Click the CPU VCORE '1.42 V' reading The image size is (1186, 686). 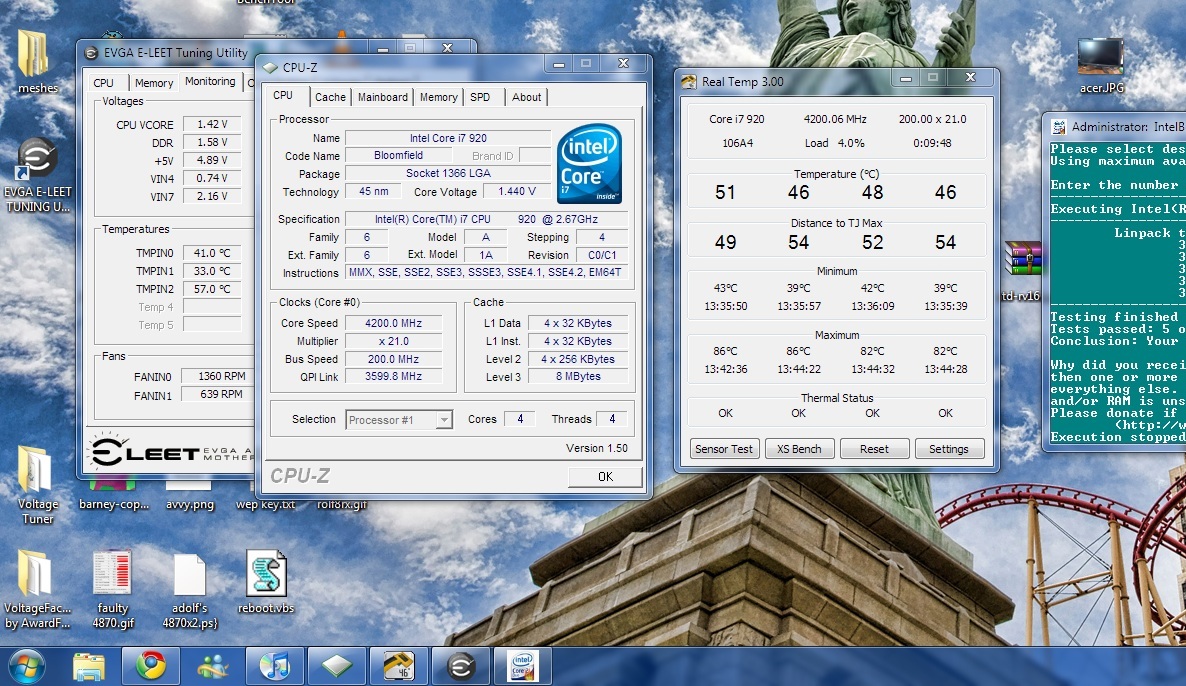pyautogui.click(x=212, y=124)
